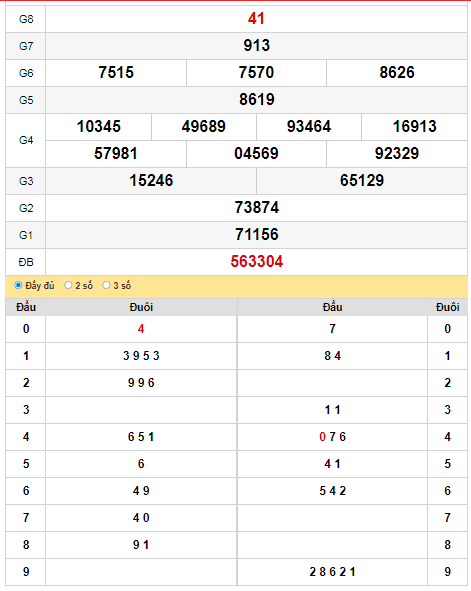Click the G7 result 913

pyautogui.click(x=257, y=46)
